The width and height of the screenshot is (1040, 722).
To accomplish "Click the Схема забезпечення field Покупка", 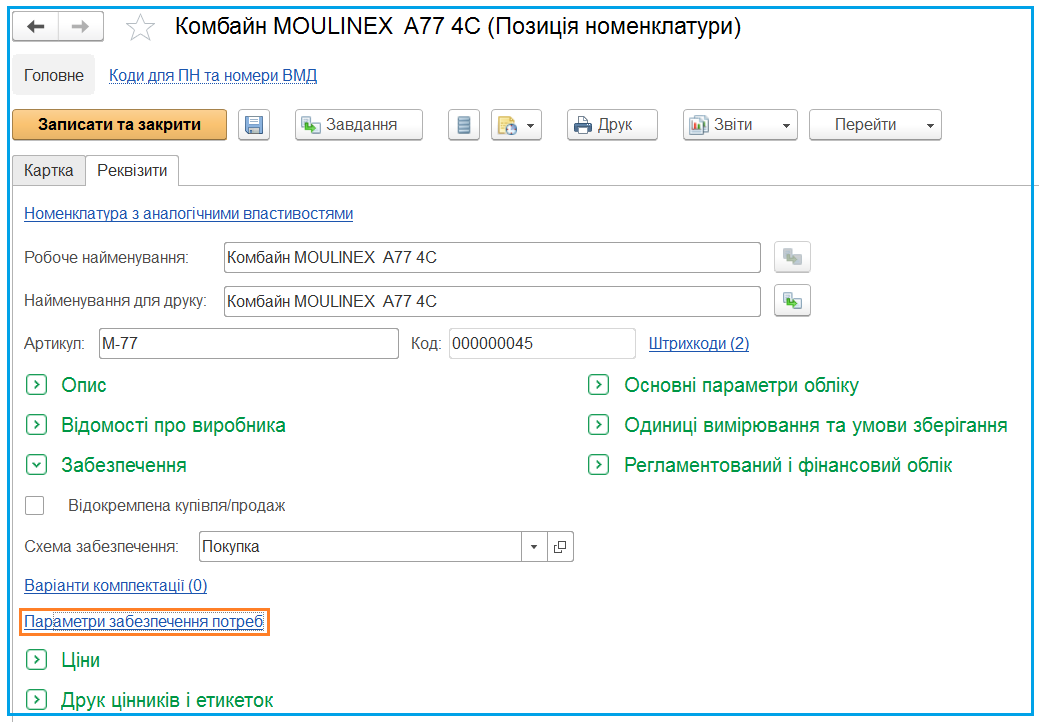I will (360, 547).
